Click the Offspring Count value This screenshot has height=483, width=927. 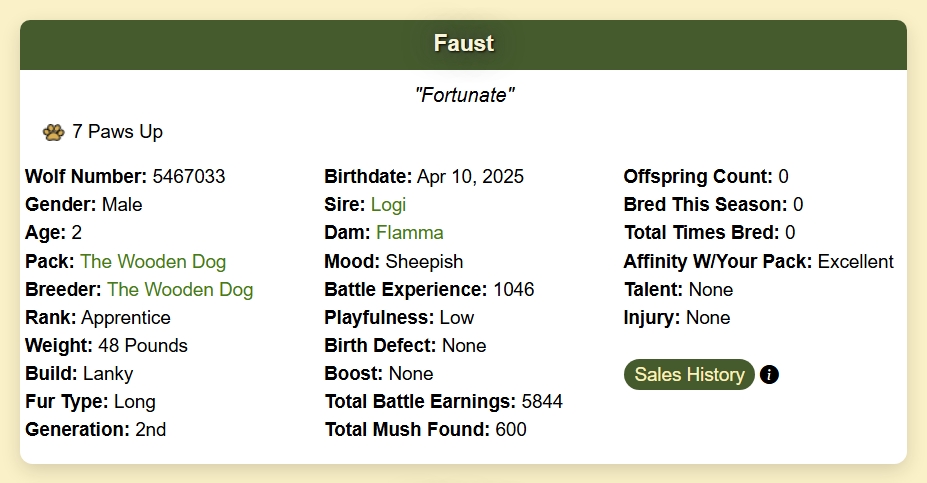(x=783, y=177)
